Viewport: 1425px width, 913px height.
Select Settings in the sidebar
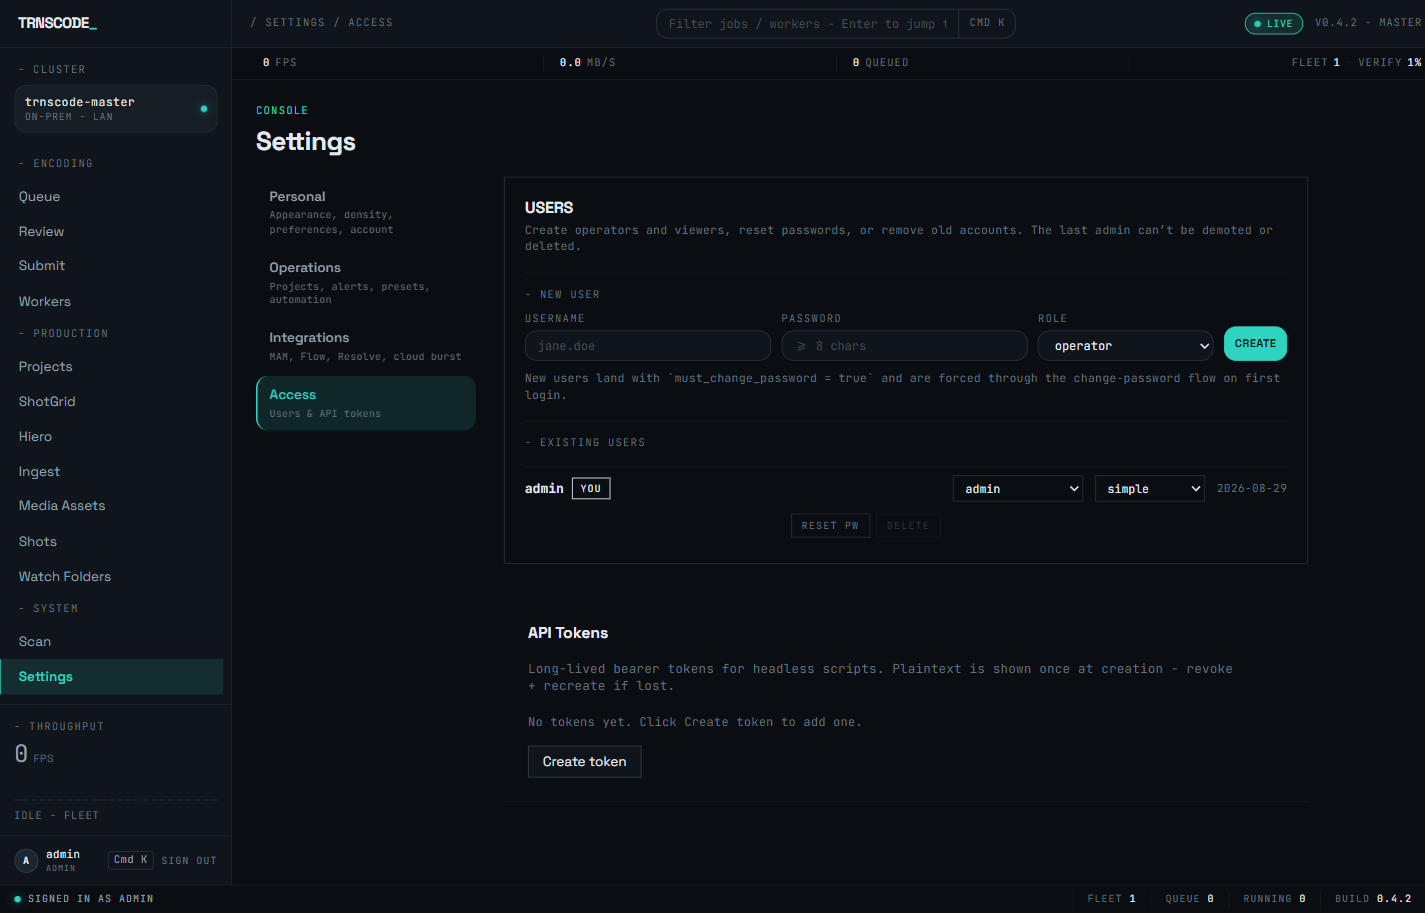click(112, 677)
